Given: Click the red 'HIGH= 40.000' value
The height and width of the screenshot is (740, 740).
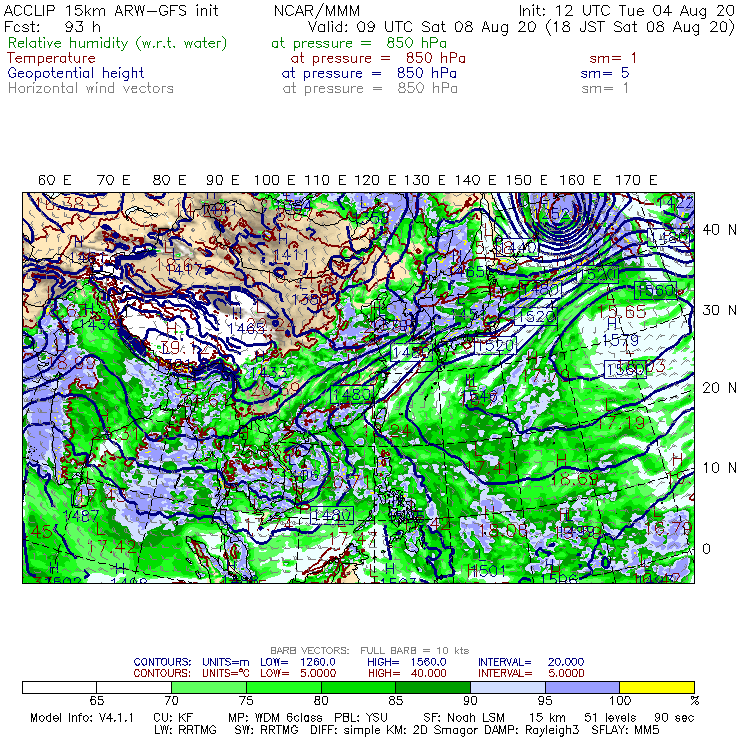Looking at the screenshot, I should 407,673.
